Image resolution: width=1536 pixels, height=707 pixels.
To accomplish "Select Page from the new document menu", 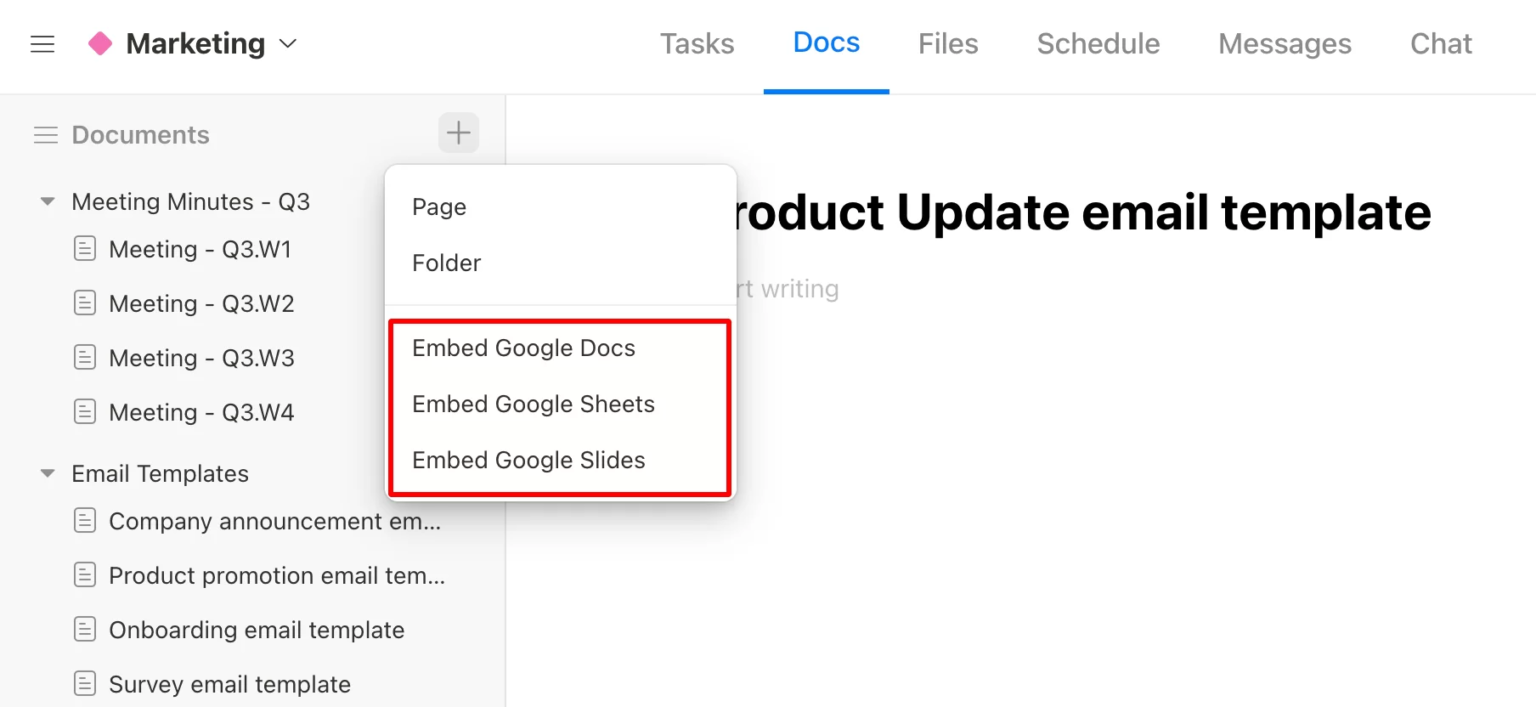I will point(439,207).
